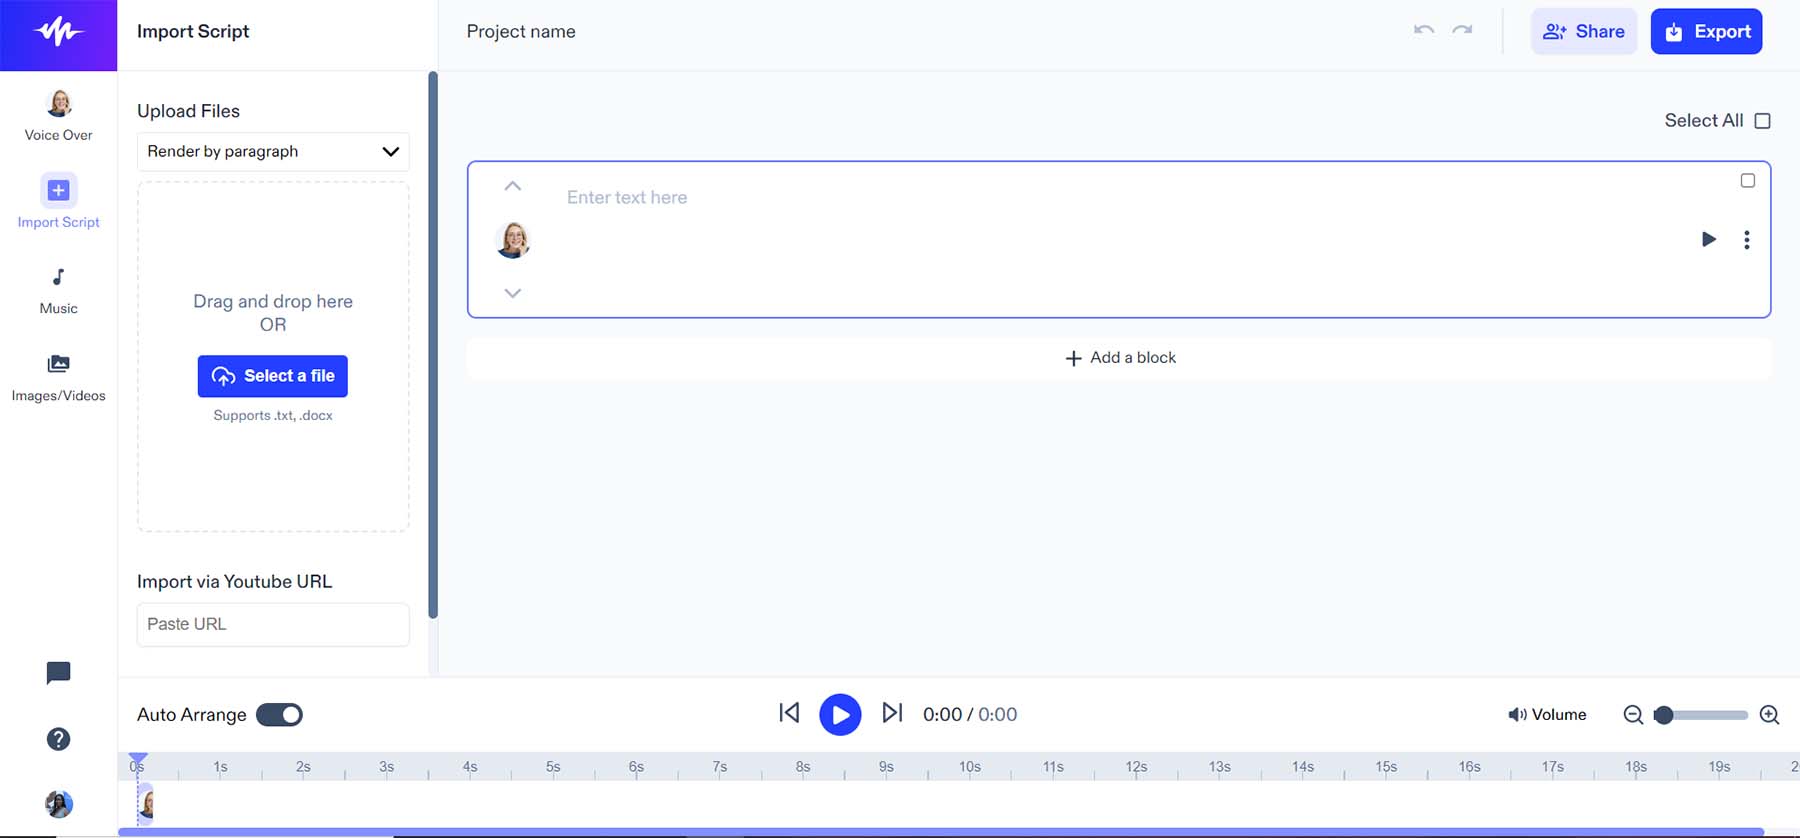1800x838 pixels.
Task: Click the undo arrow icon
Action: (1424, 30)
